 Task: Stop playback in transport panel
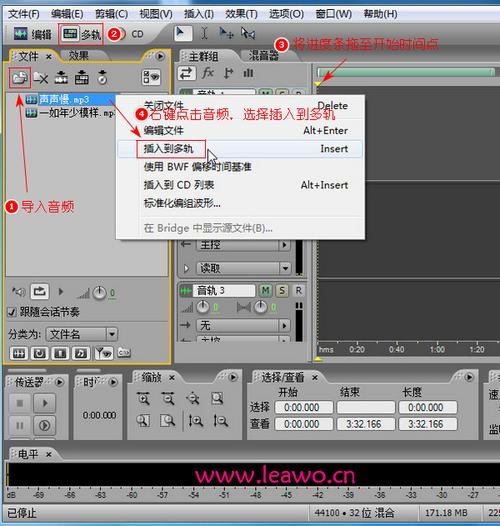(20, 403)
